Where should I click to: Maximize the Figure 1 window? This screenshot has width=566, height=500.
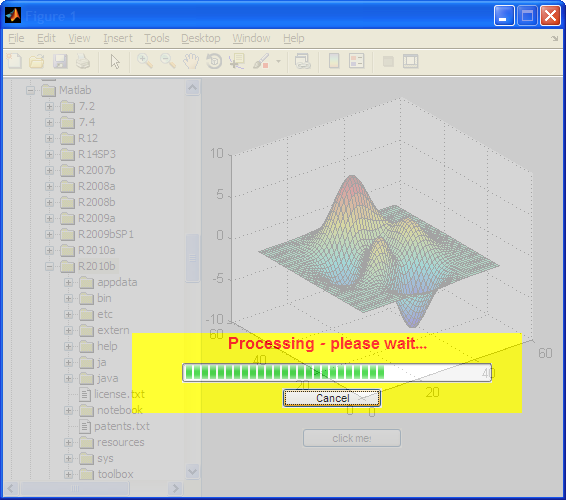pyautogui.click(x=527, y=16)
